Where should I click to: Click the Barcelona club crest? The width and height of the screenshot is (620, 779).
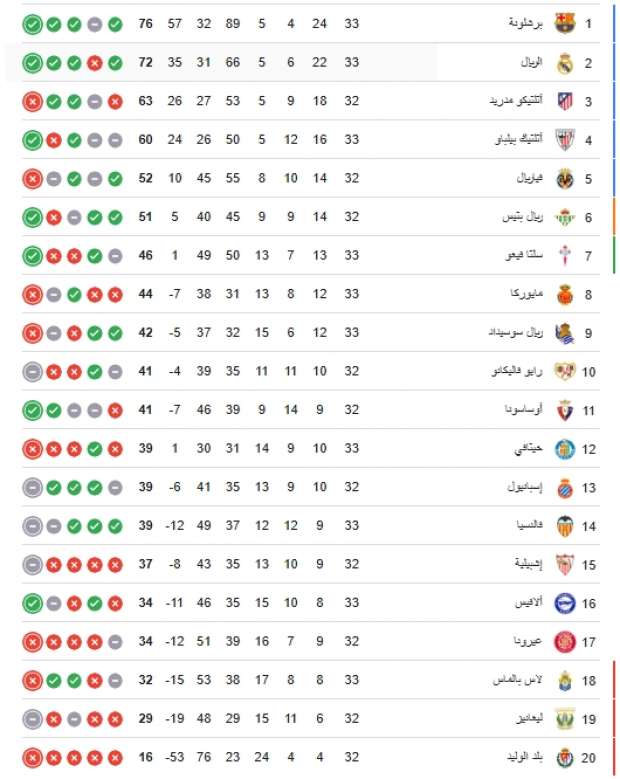coord(565,23)
